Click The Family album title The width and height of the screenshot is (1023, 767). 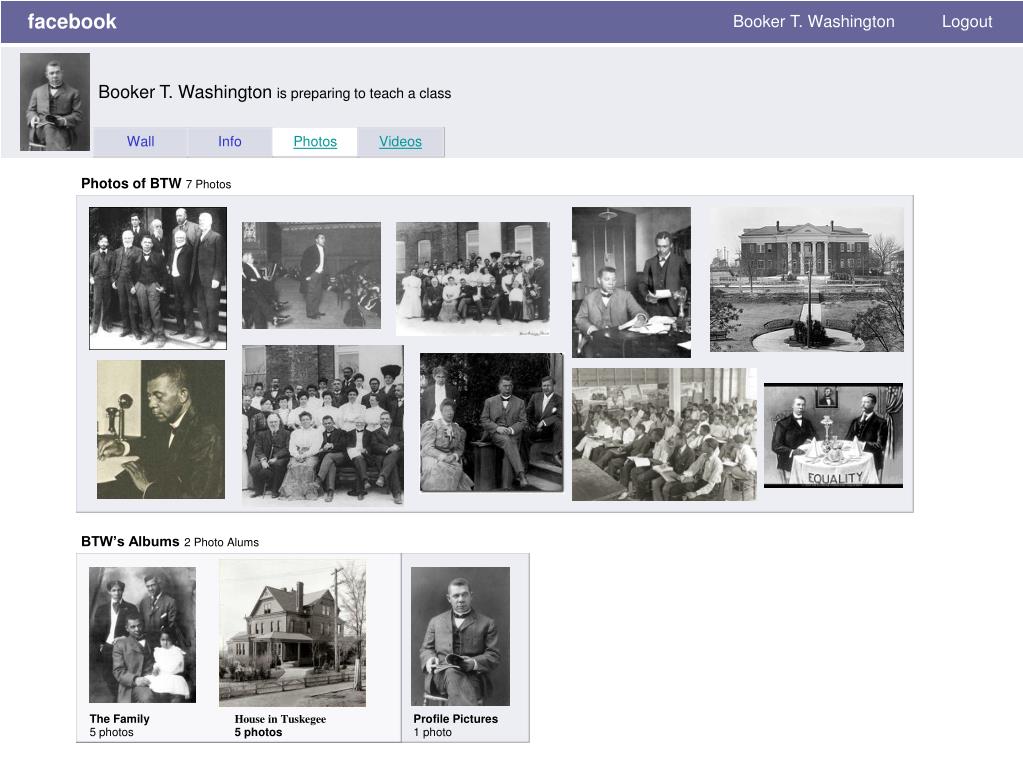coord(119,719)
